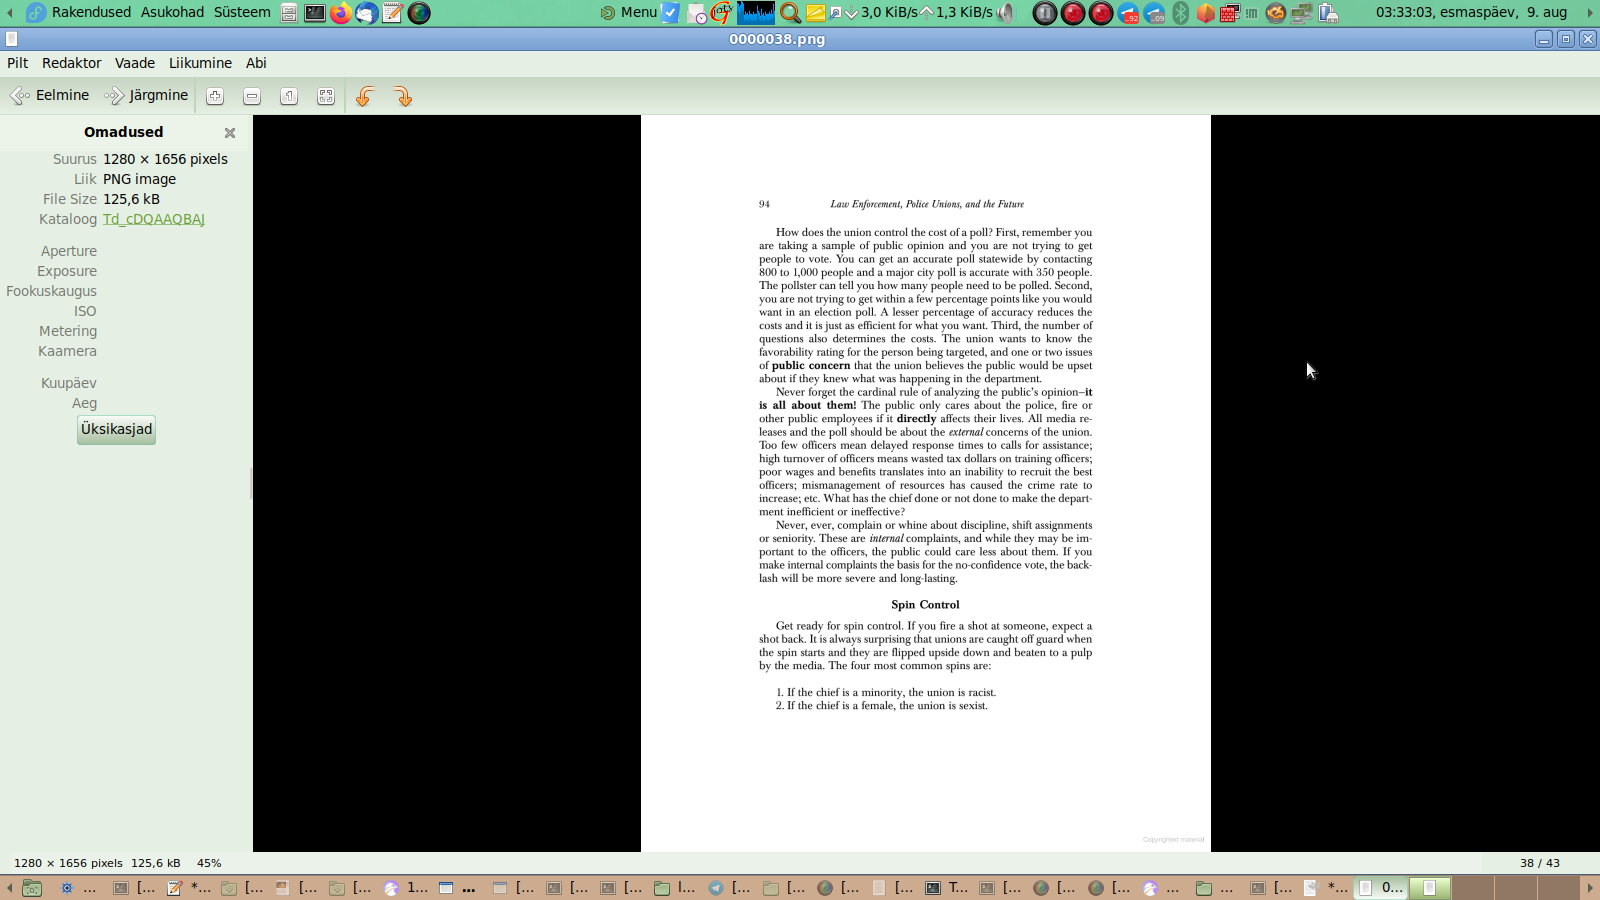The height and width of the screenshot is (900, 1600).
Task: Click the upload speed 1,3 KiB/s indicator
Action: click(x=957, y=12)
